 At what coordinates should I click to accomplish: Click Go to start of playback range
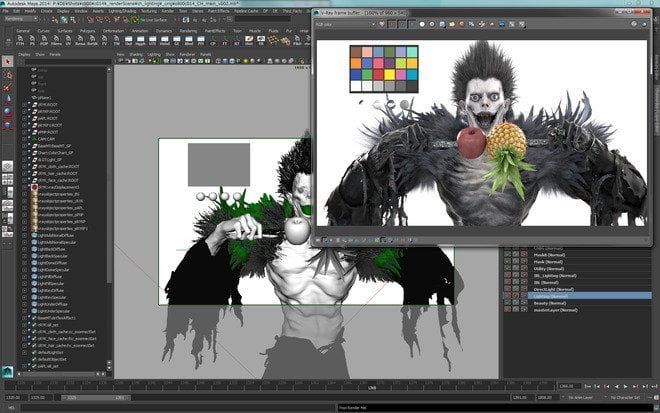point(588,386)
